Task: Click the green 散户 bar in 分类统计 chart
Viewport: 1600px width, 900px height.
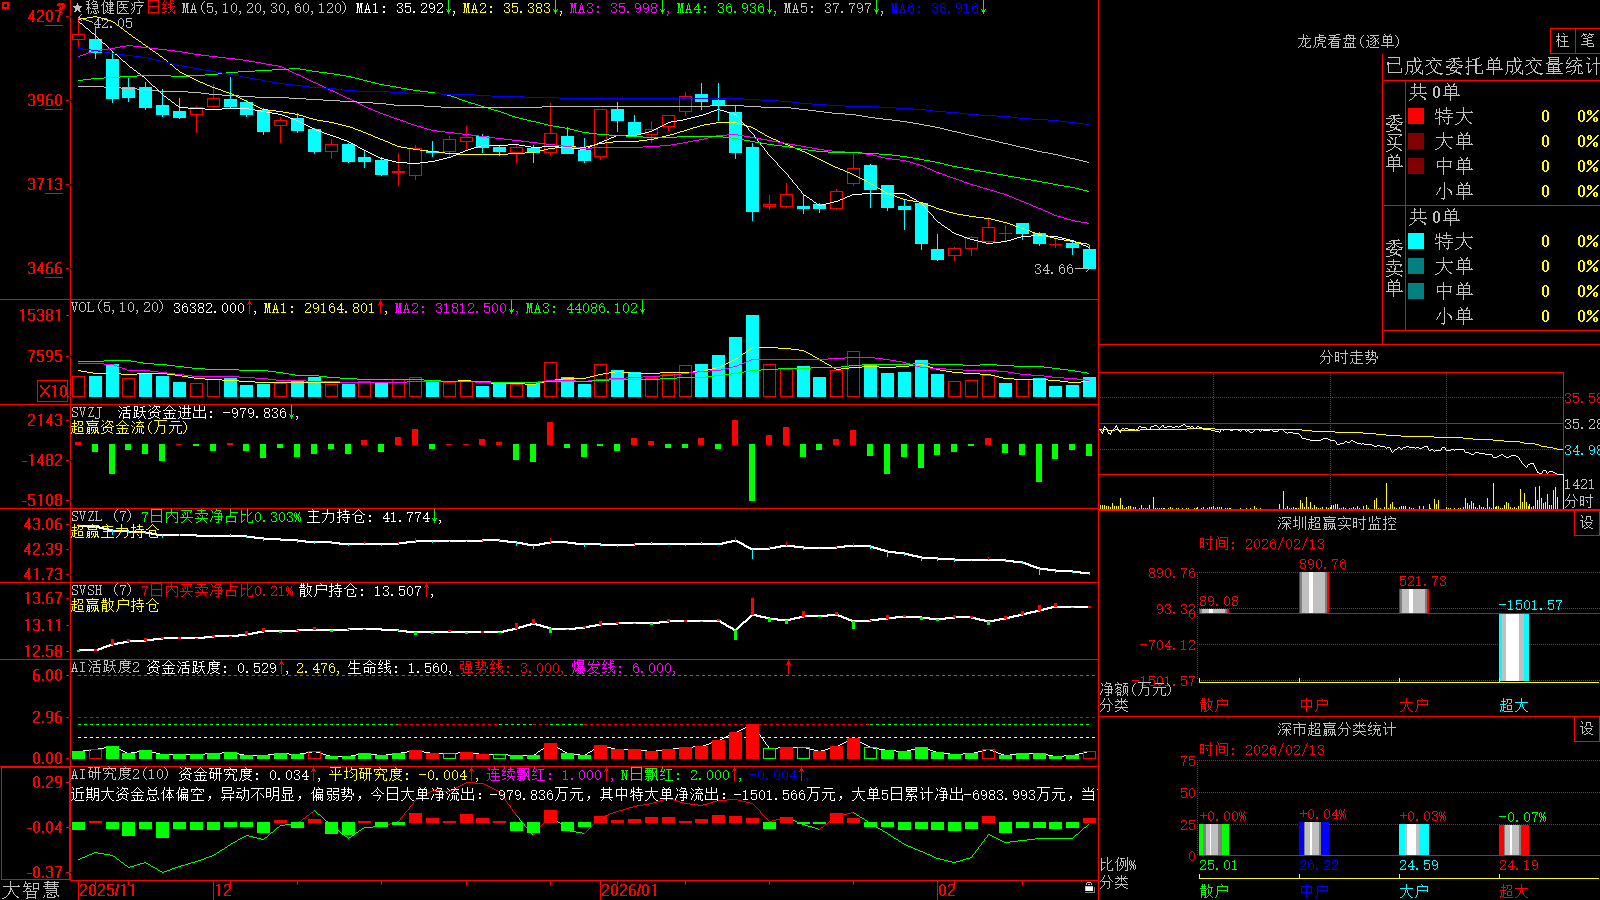Action: tap(1214, 840)
